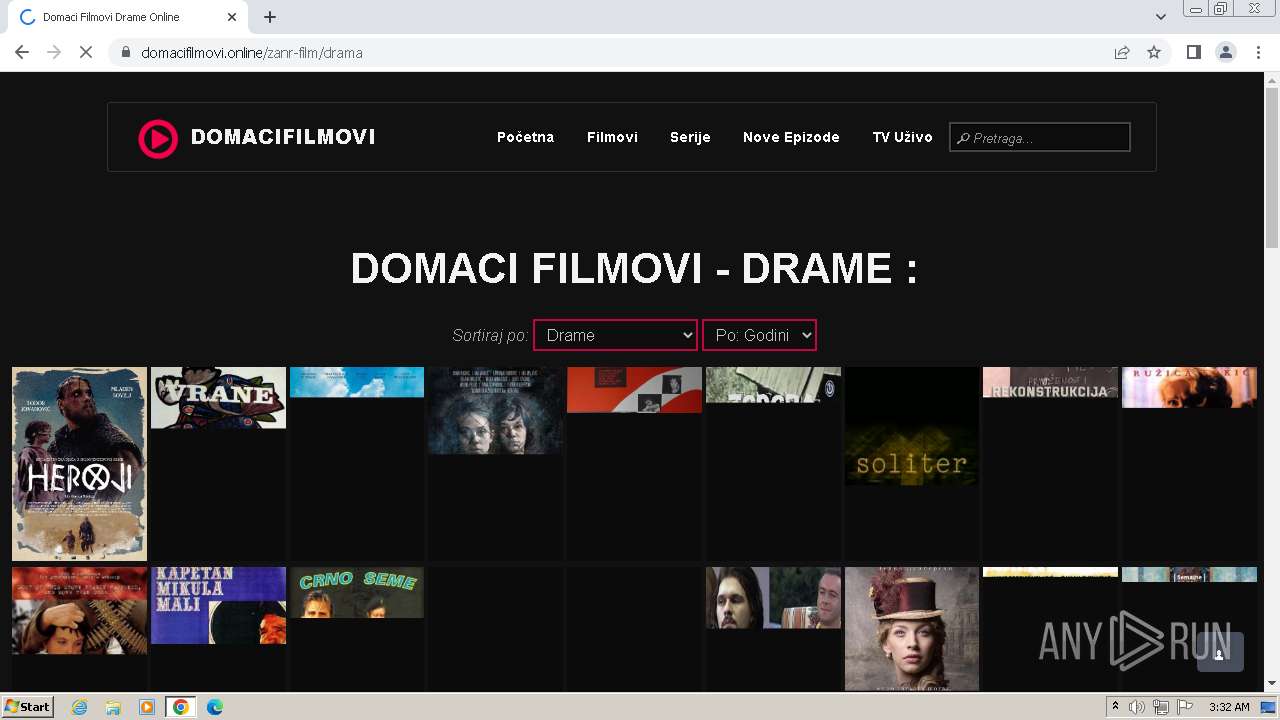The image size is (1280, 720).
Task: Open the Chrome profile menu
Action: (x=1226, y=52)
